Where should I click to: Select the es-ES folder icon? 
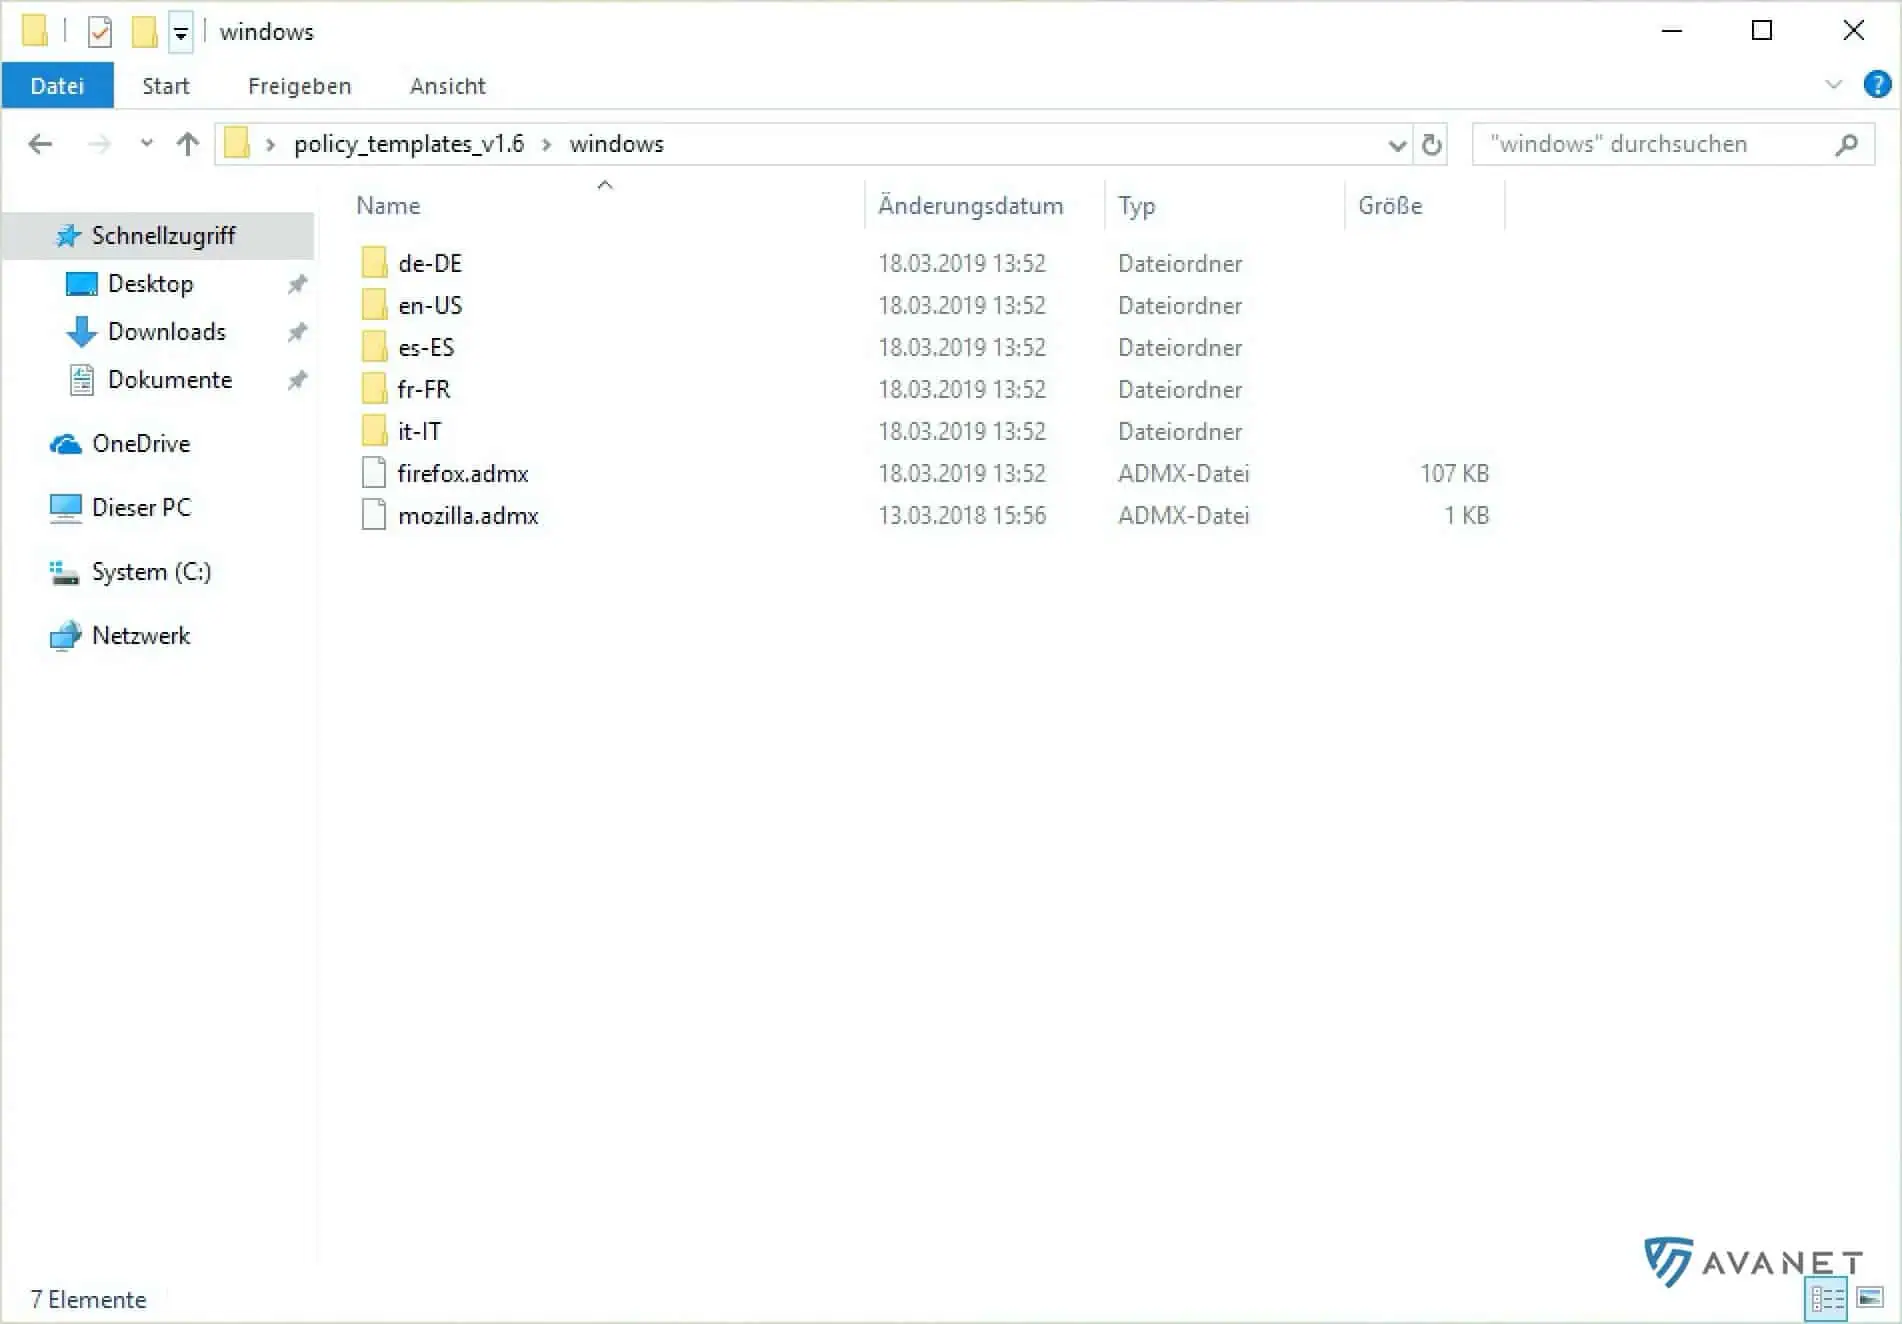tap(374, 347)
